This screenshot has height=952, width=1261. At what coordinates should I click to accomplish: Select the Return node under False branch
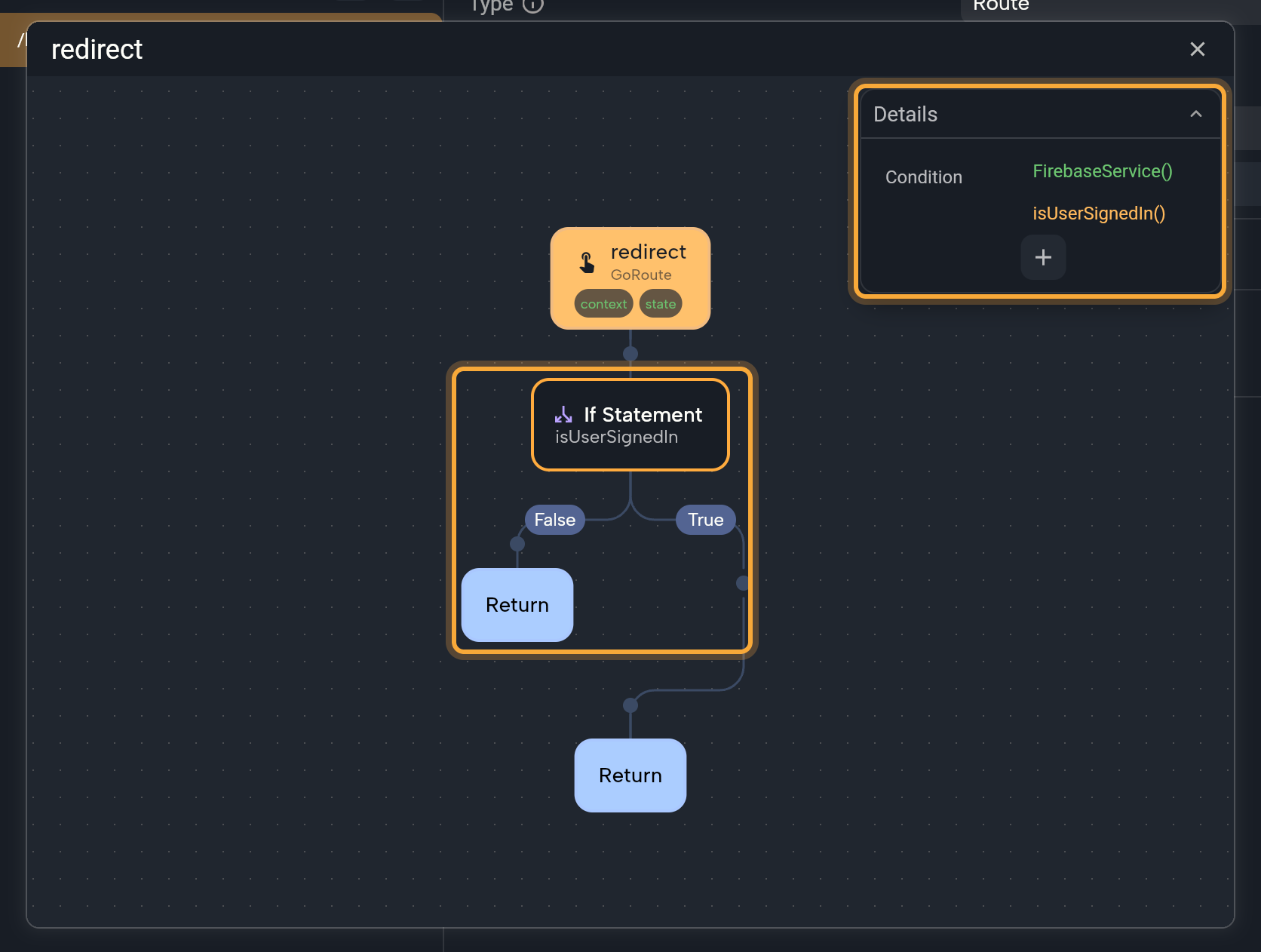(517, 605)
